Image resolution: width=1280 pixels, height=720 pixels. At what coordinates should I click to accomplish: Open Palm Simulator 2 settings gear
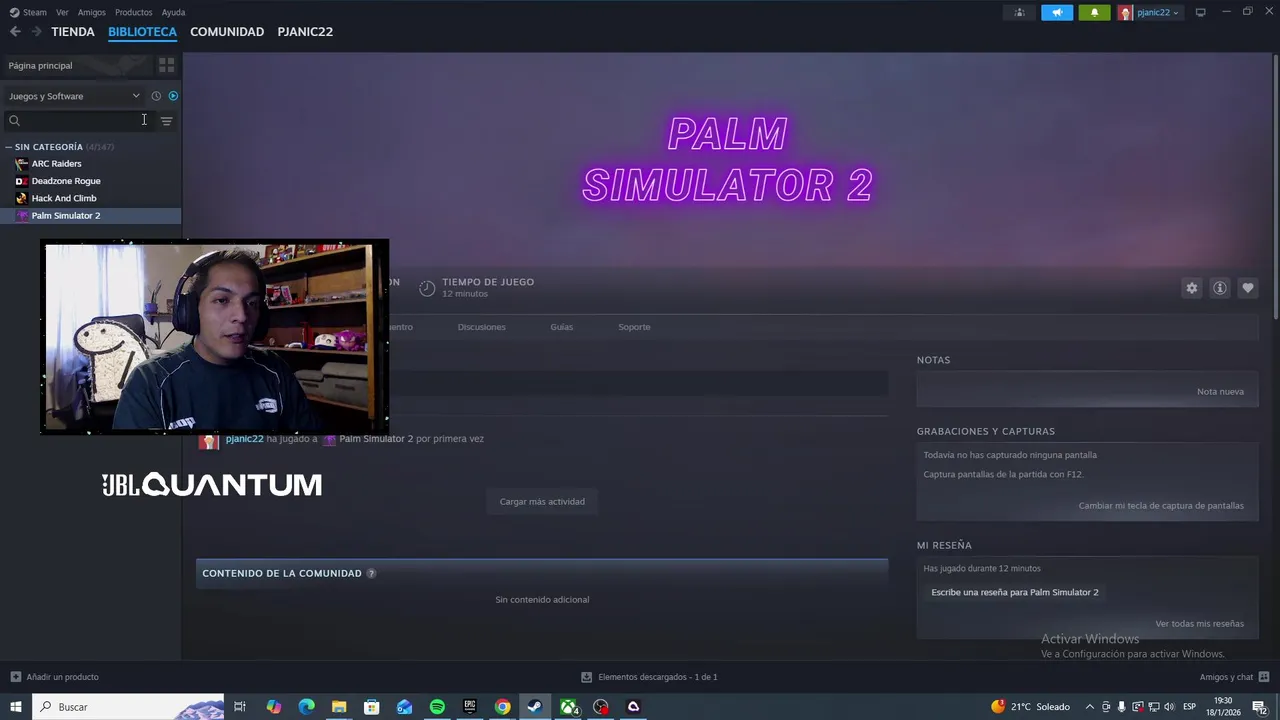(x=1191, y=288)
